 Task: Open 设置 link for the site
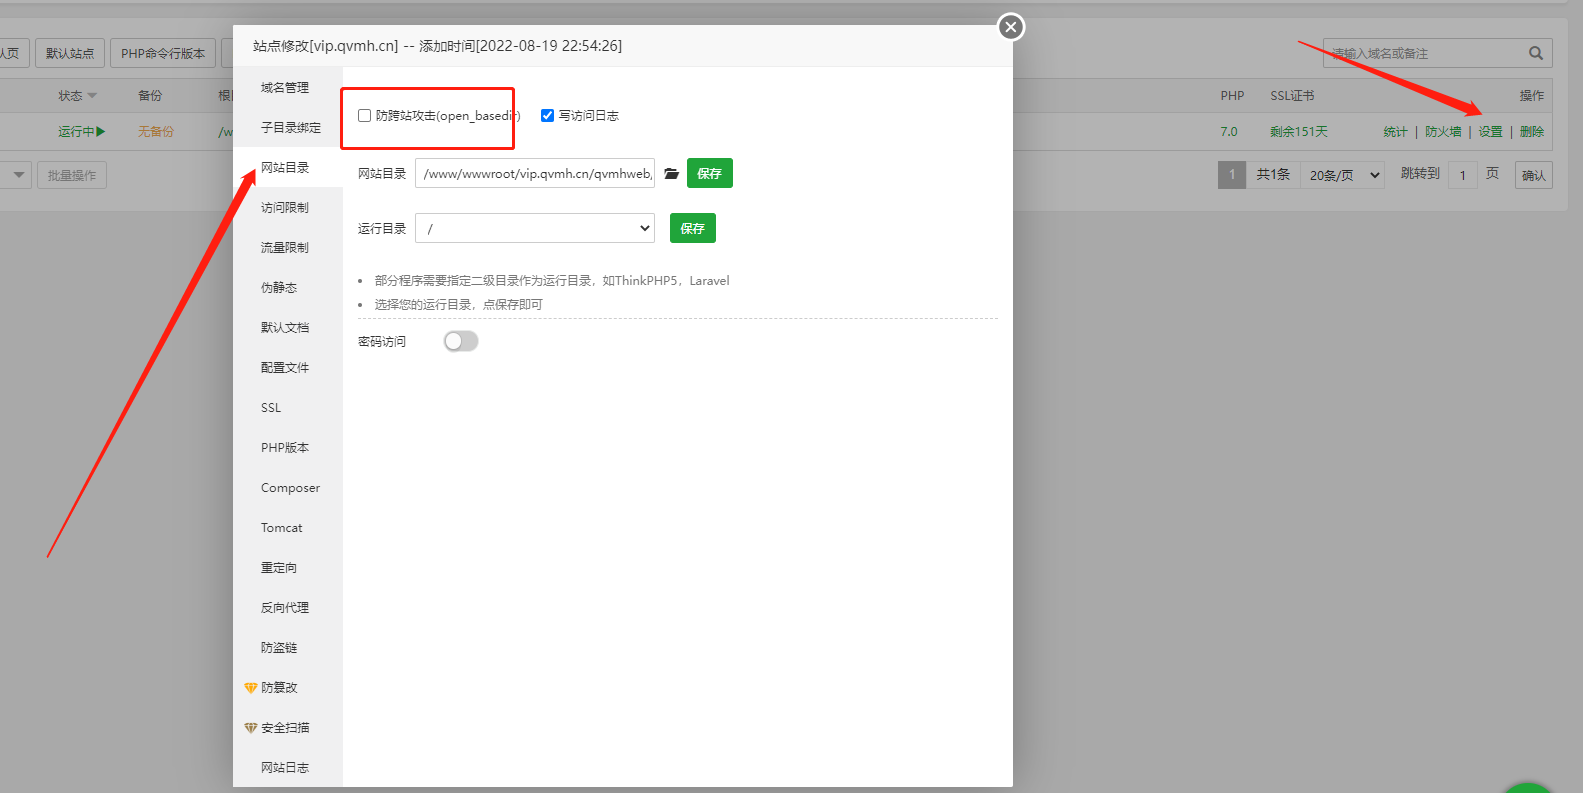pyautogui.click(x=1490, y=132)
